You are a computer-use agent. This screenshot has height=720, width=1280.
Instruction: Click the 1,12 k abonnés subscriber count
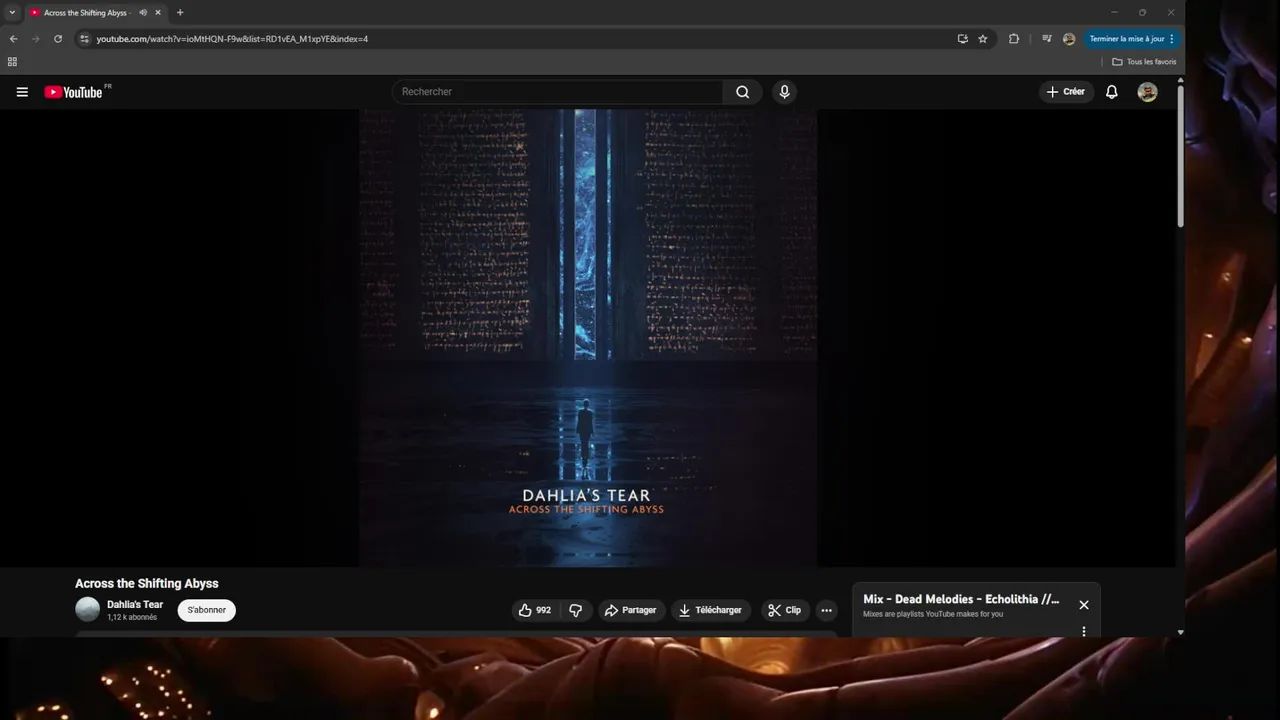click(x=132, y=618)
